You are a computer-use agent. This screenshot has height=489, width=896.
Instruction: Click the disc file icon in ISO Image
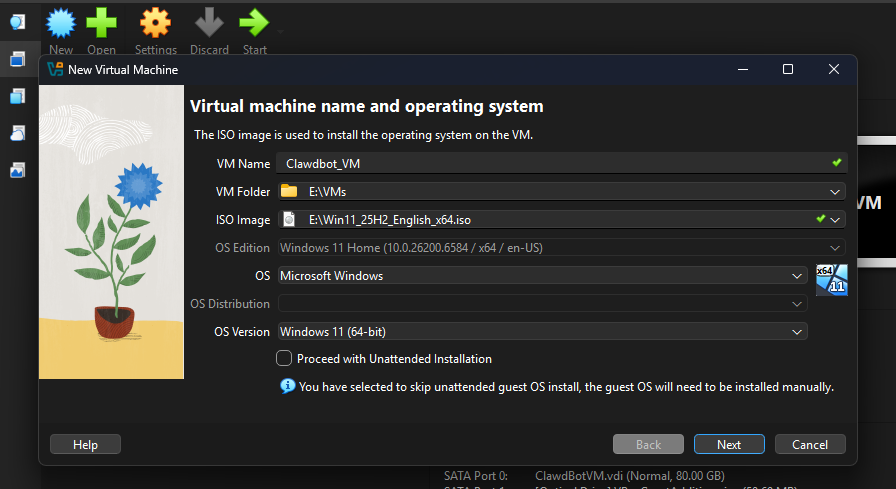[x=289, y=219]
